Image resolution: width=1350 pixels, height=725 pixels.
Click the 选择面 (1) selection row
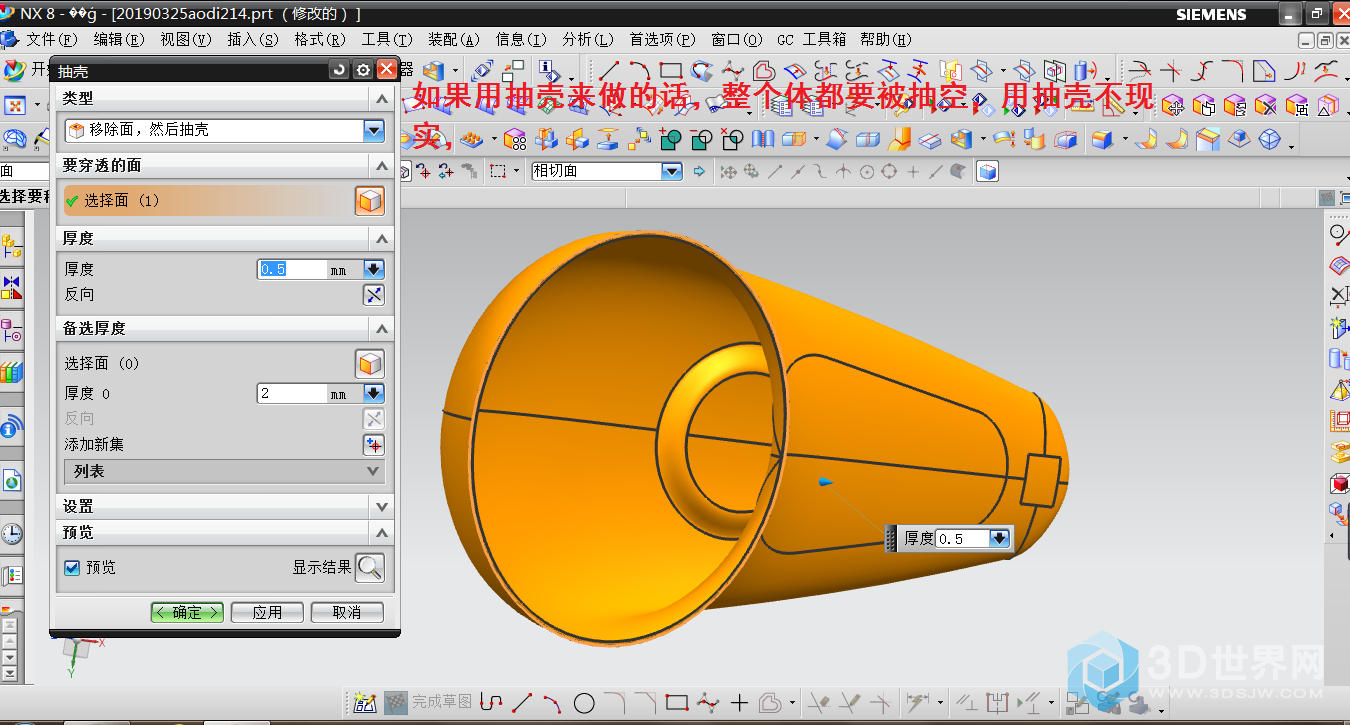coord(208,201)
